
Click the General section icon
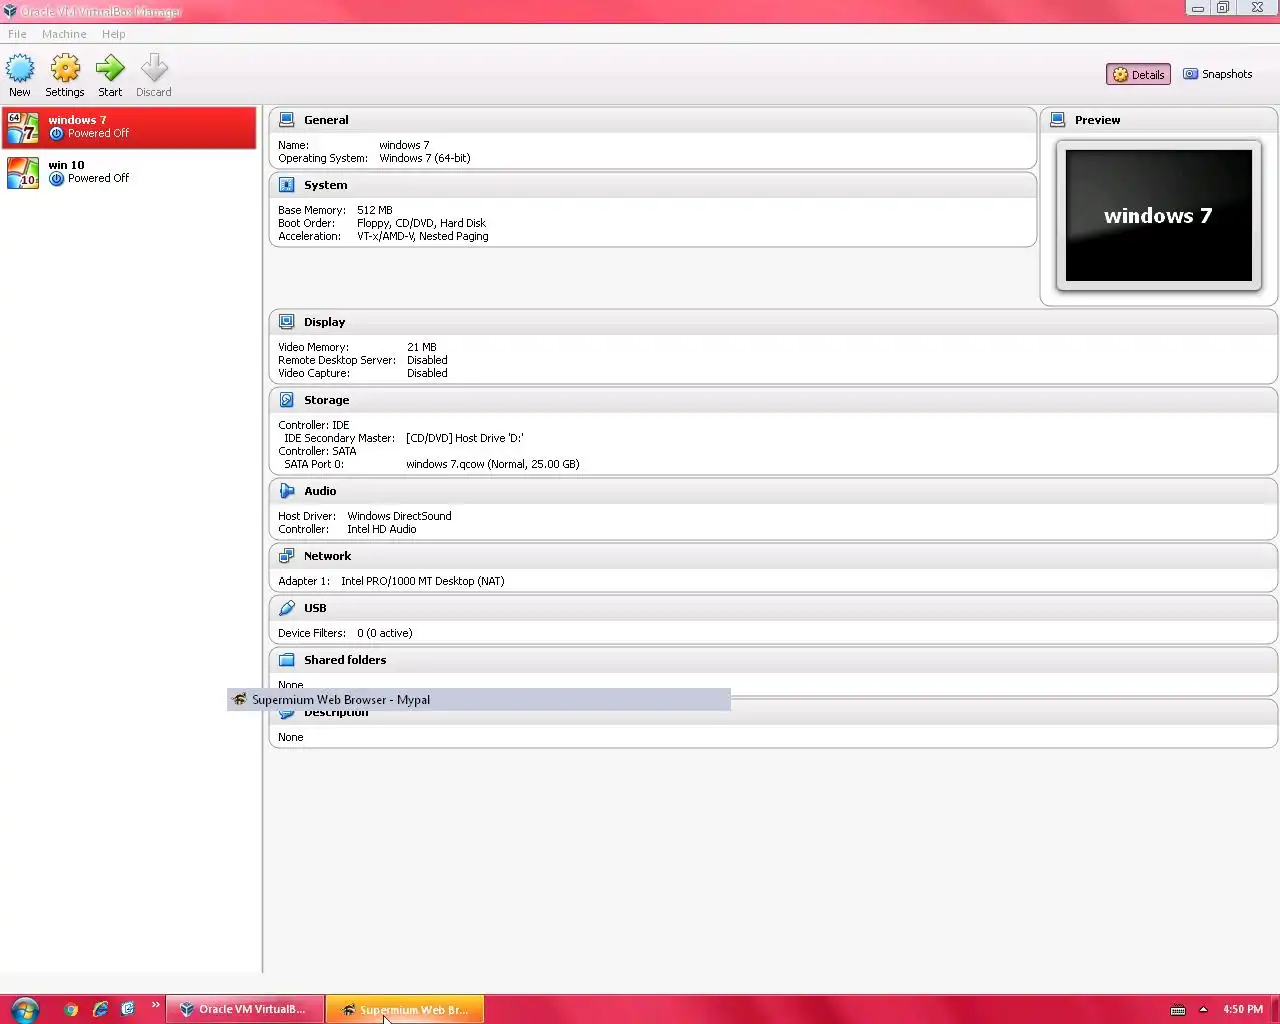287,120
